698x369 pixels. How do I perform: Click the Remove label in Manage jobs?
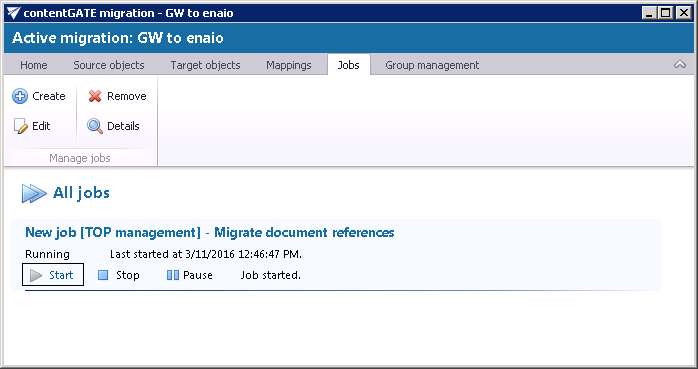(126, 96)
